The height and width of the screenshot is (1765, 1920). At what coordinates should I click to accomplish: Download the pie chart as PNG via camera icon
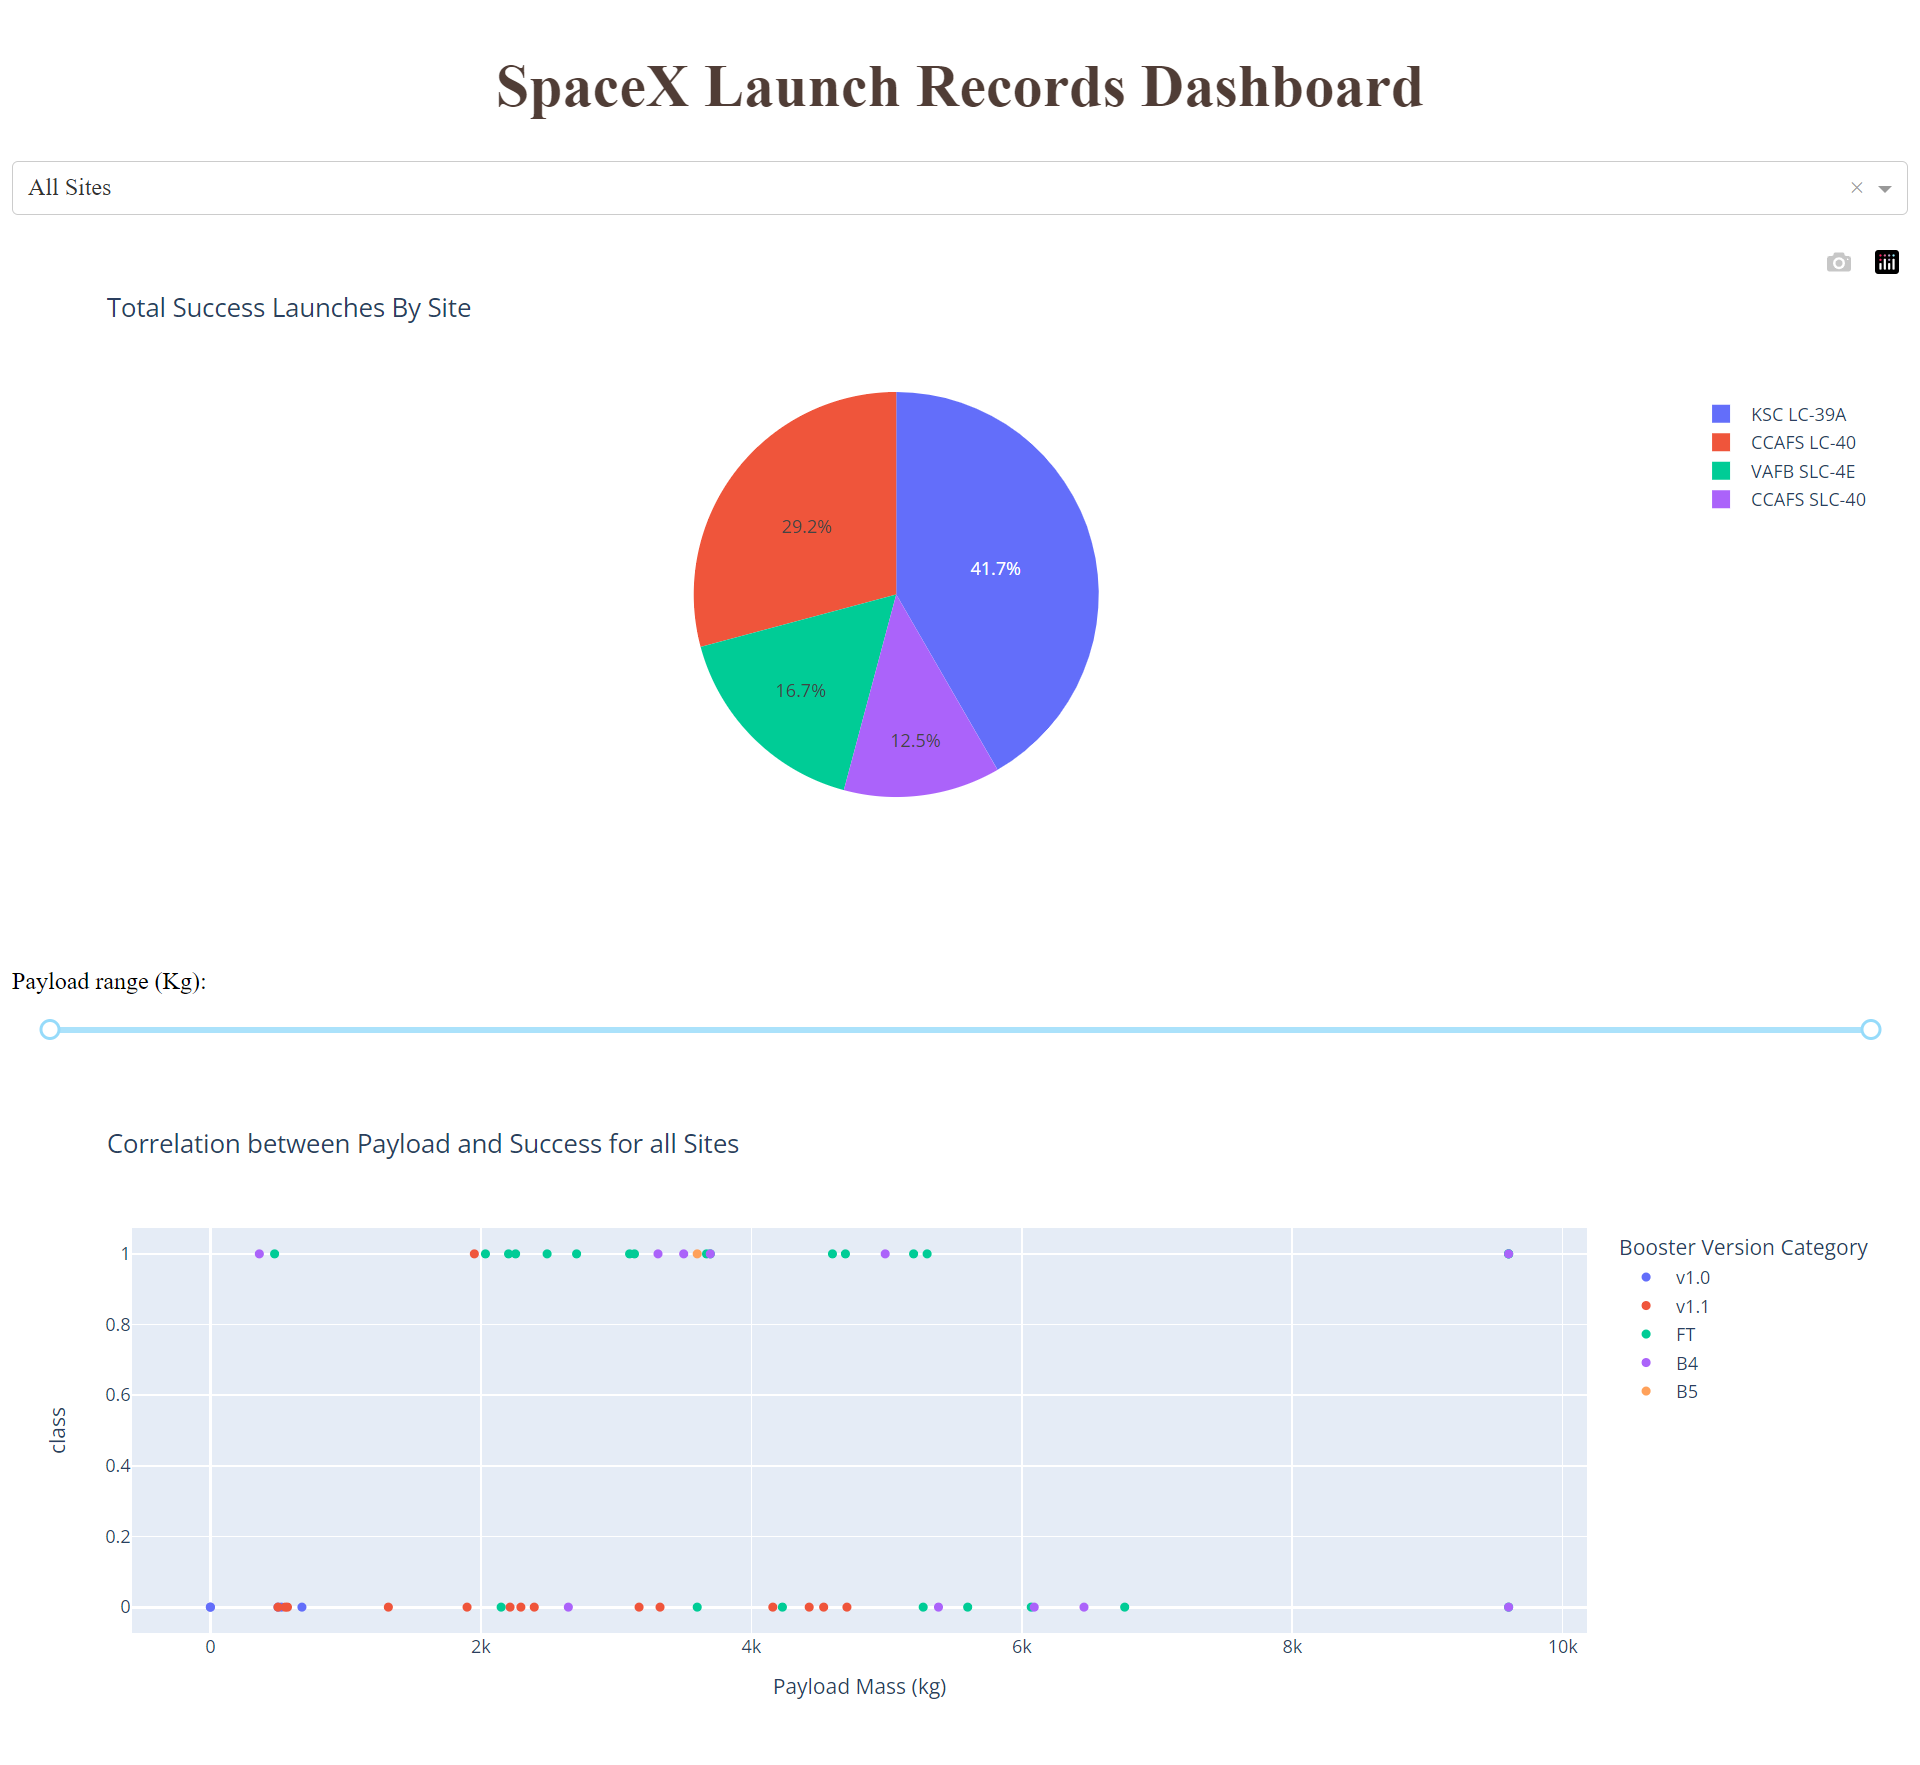click(1838, 262)
